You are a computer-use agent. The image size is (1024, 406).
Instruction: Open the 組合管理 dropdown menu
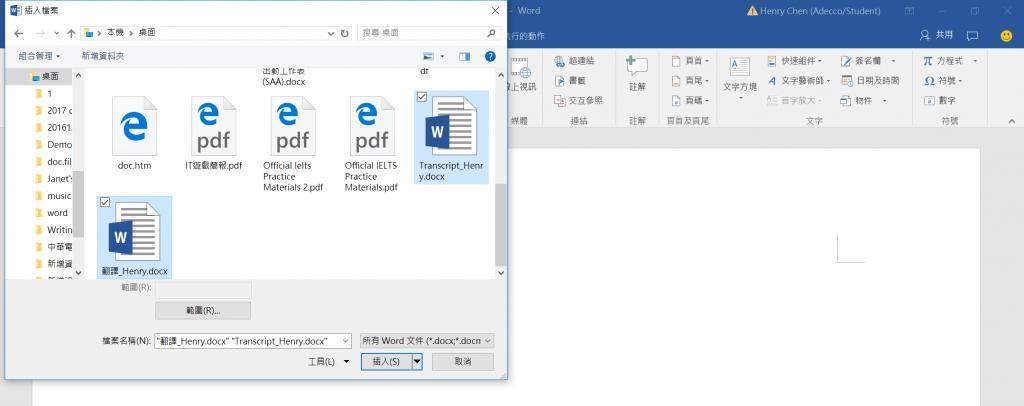(39, 57)
